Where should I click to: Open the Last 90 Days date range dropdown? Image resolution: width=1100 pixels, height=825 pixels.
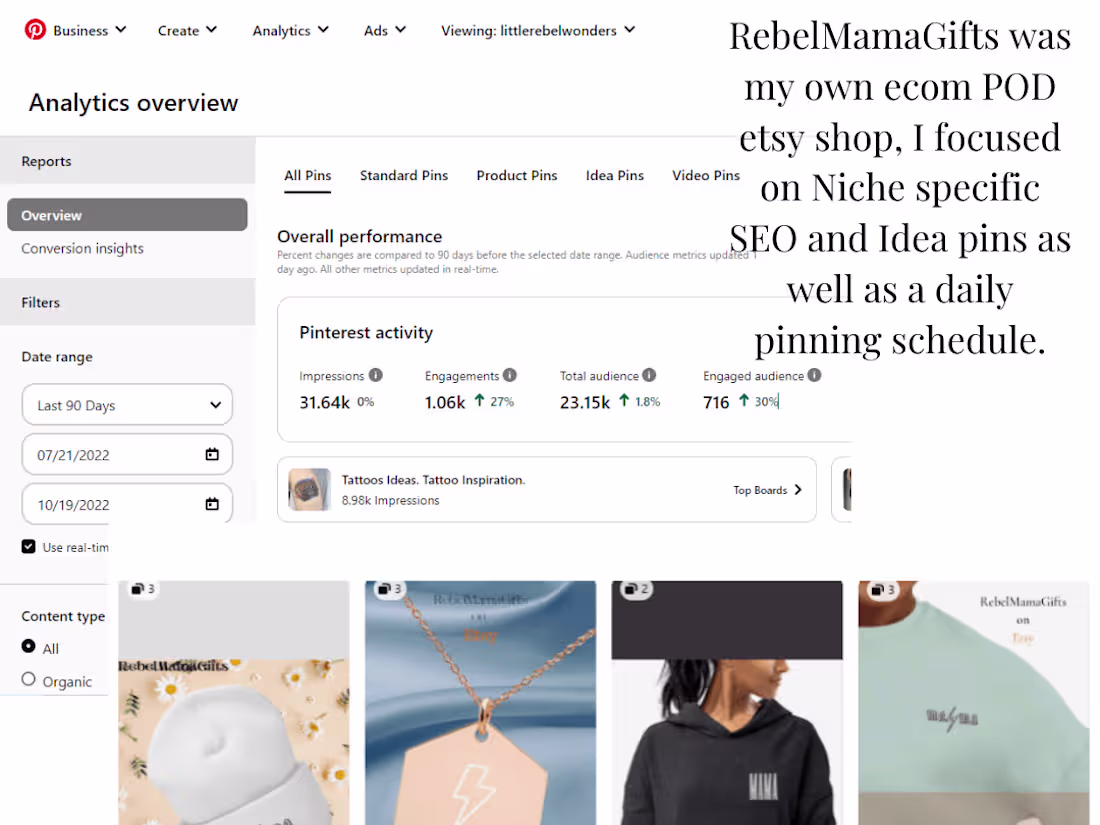tap(127, 404)
